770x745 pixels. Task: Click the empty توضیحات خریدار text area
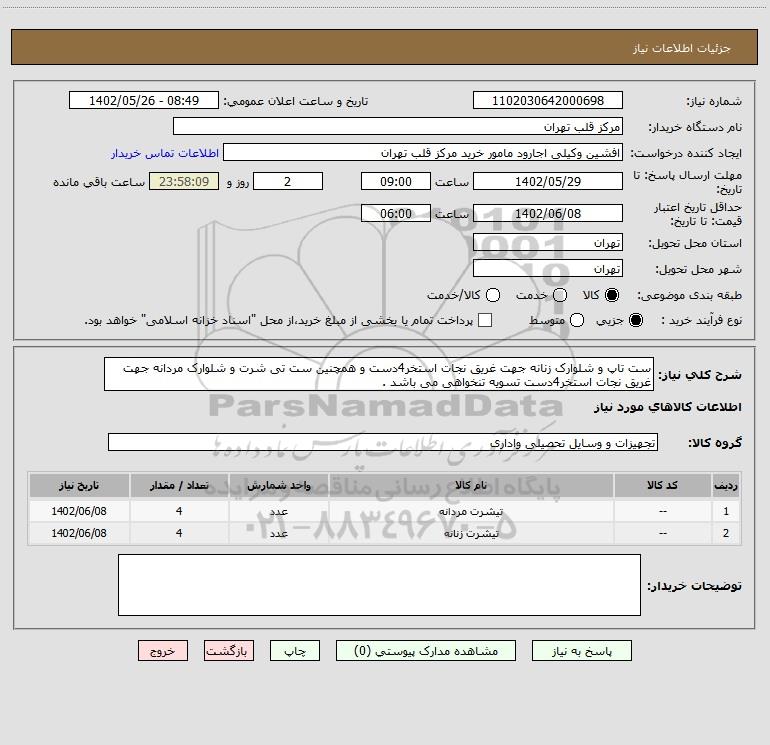[379, 584]
